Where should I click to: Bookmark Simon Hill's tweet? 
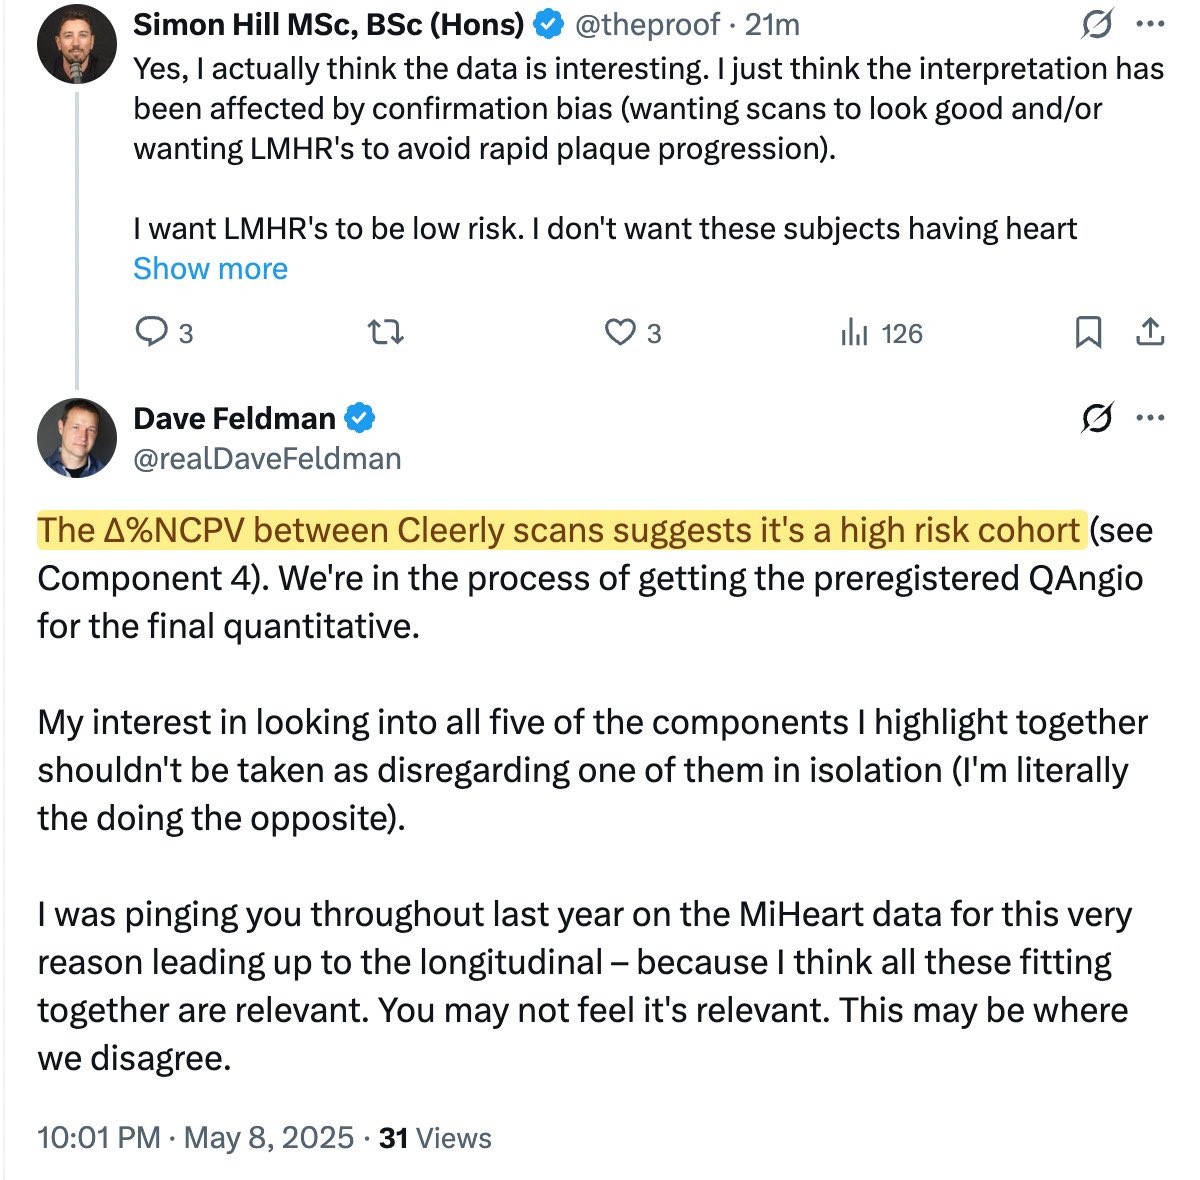1088,332
